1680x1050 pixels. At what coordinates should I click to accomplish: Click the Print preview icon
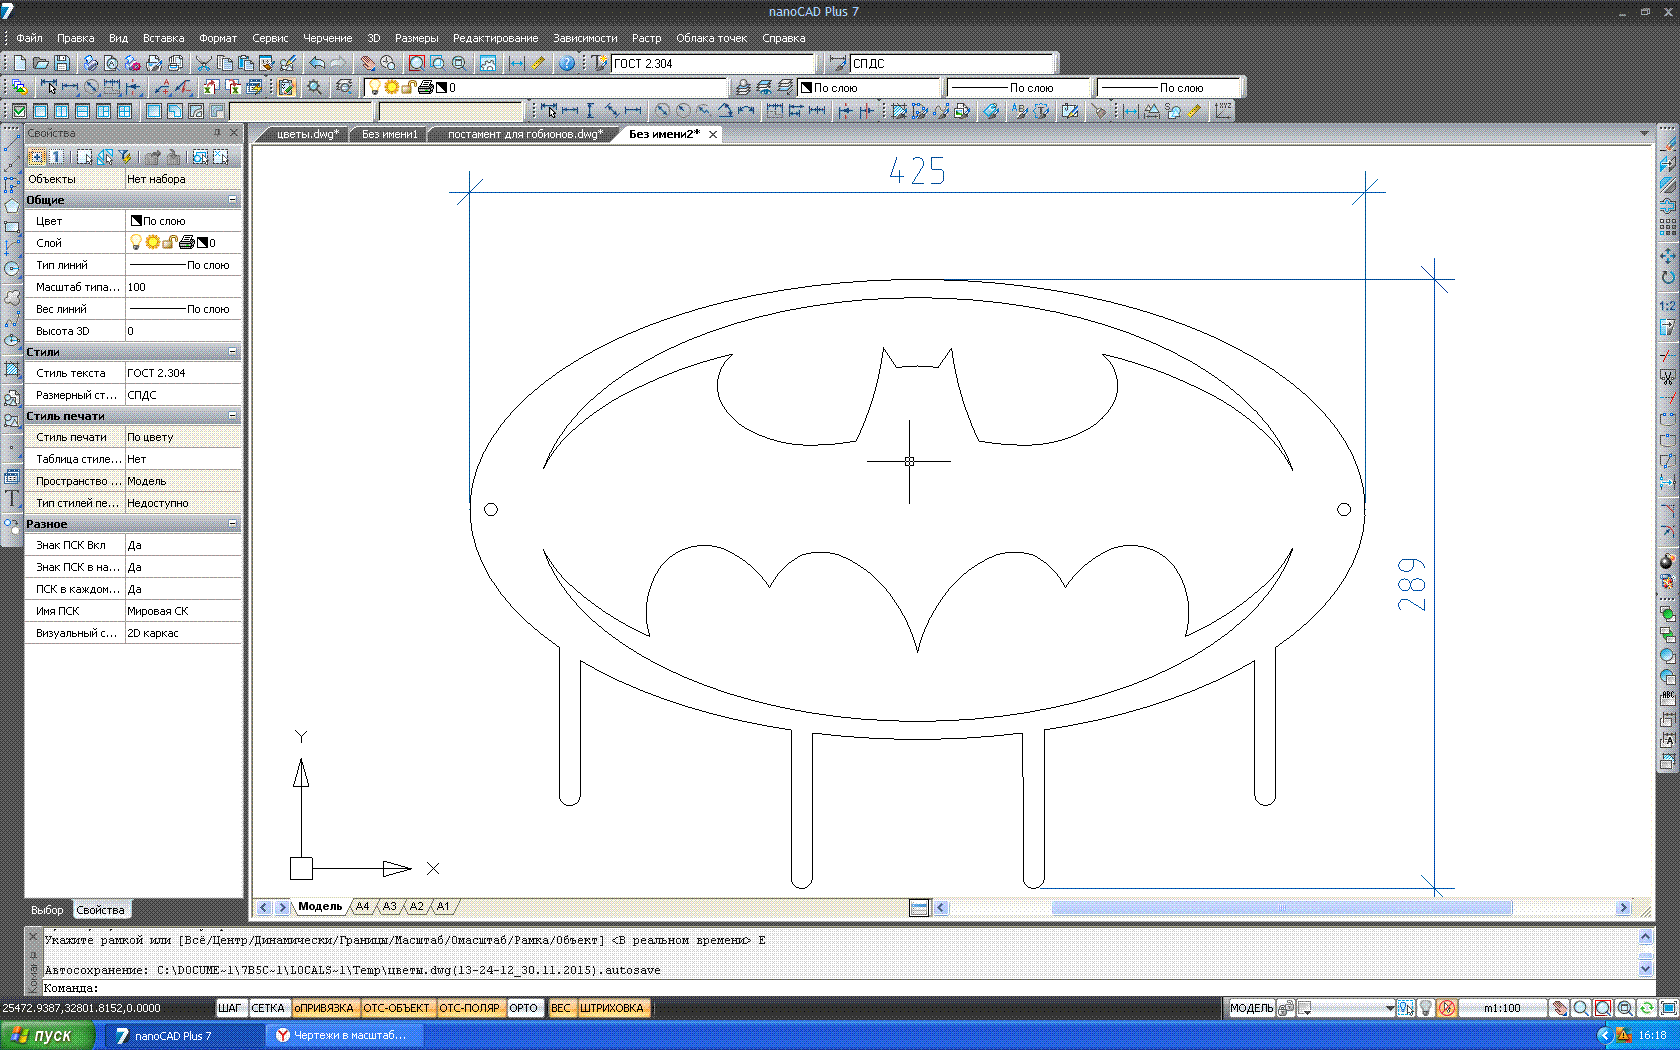tap(112, 63)
